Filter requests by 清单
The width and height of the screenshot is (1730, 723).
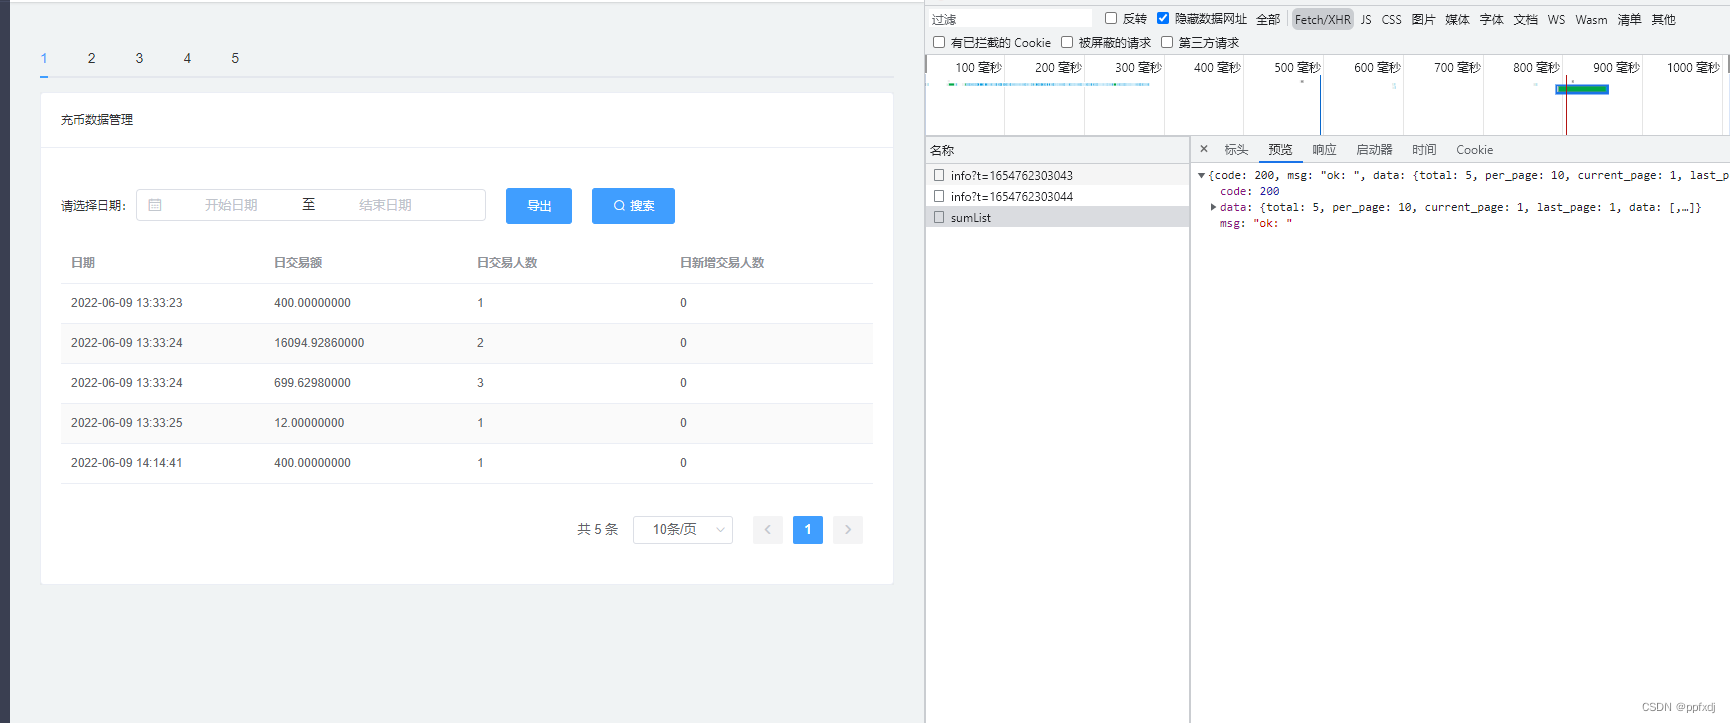point(1630,19)
